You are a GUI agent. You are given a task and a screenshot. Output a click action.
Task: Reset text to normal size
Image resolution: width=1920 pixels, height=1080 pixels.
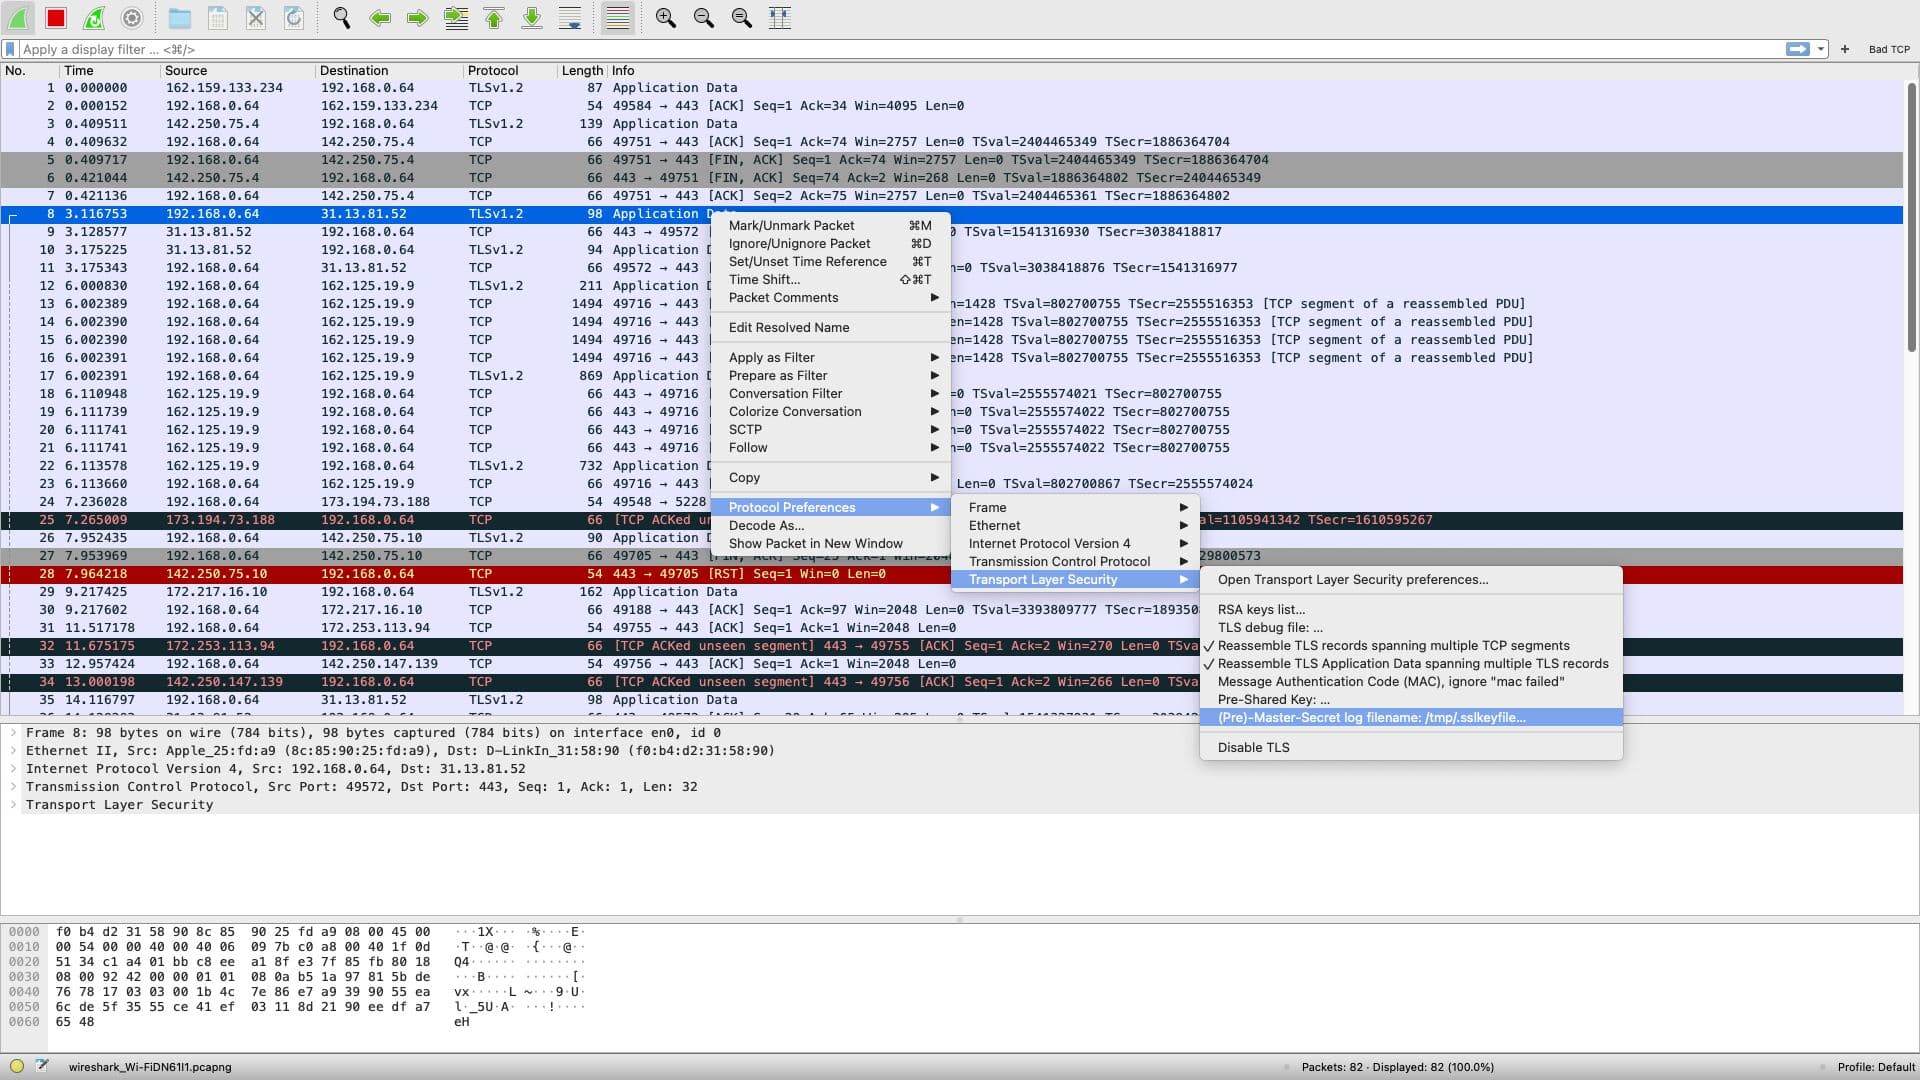[742, 18]
